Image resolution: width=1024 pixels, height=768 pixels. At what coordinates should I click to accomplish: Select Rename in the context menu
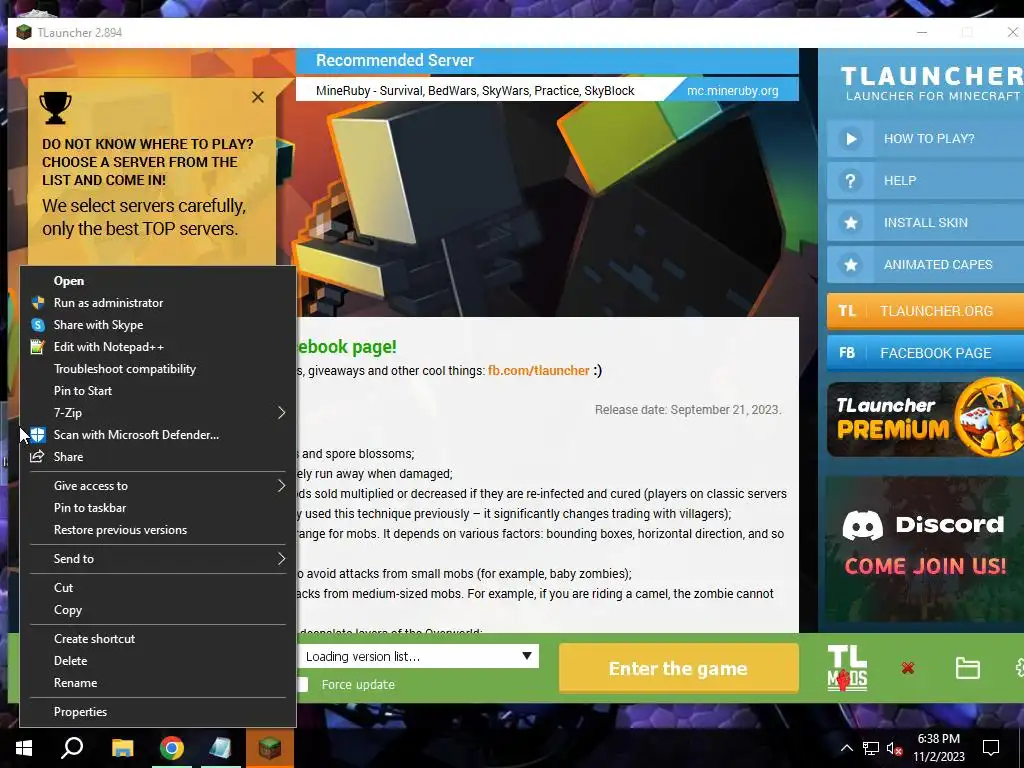[x=158, y=682]
